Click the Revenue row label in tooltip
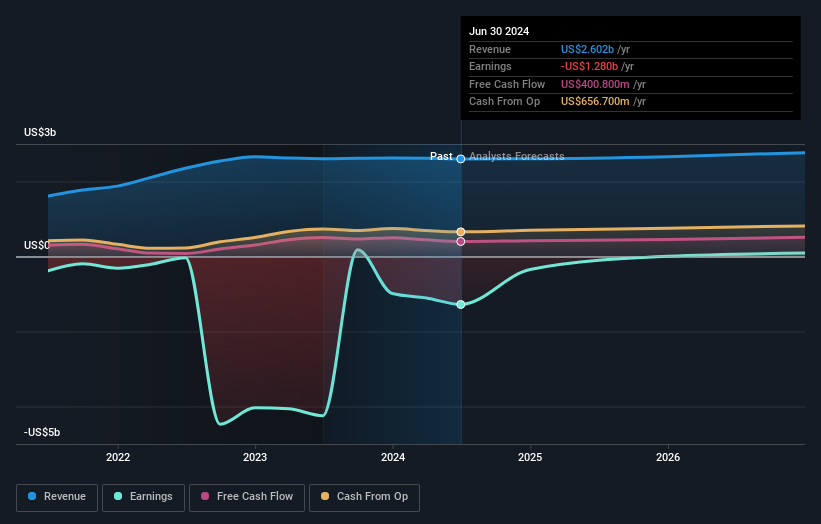Screen dimensions: 821x524 (490, 49)
